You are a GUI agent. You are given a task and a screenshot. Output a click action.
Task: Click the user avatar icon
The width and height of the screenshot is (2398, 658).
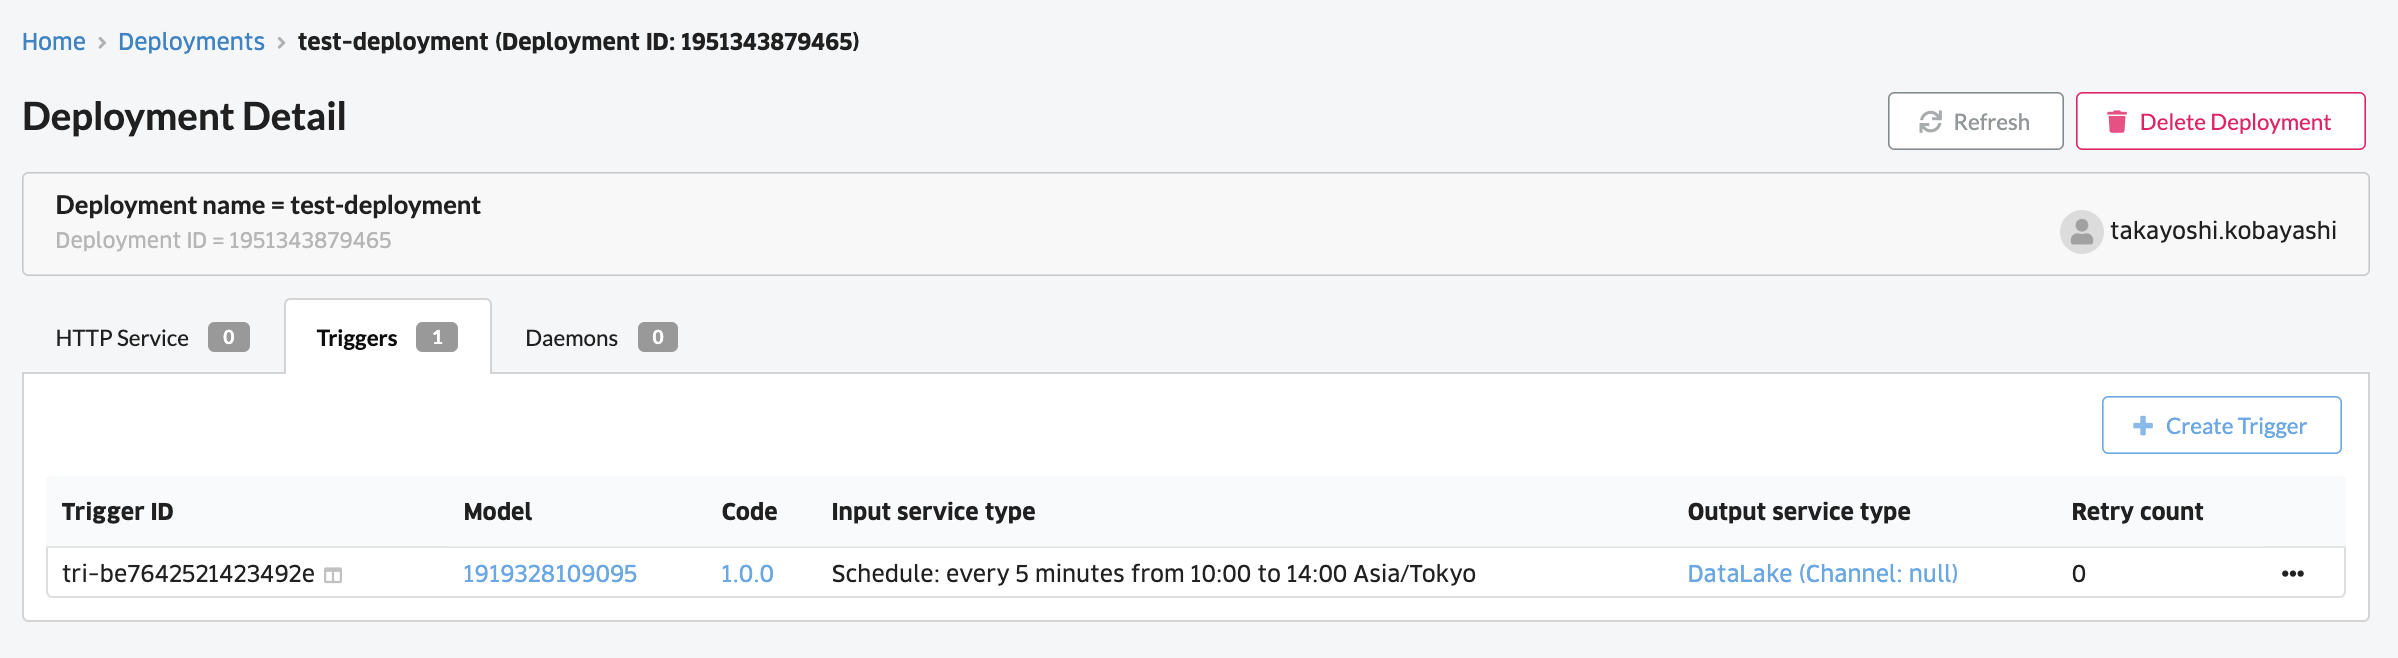pos(2081,231)
